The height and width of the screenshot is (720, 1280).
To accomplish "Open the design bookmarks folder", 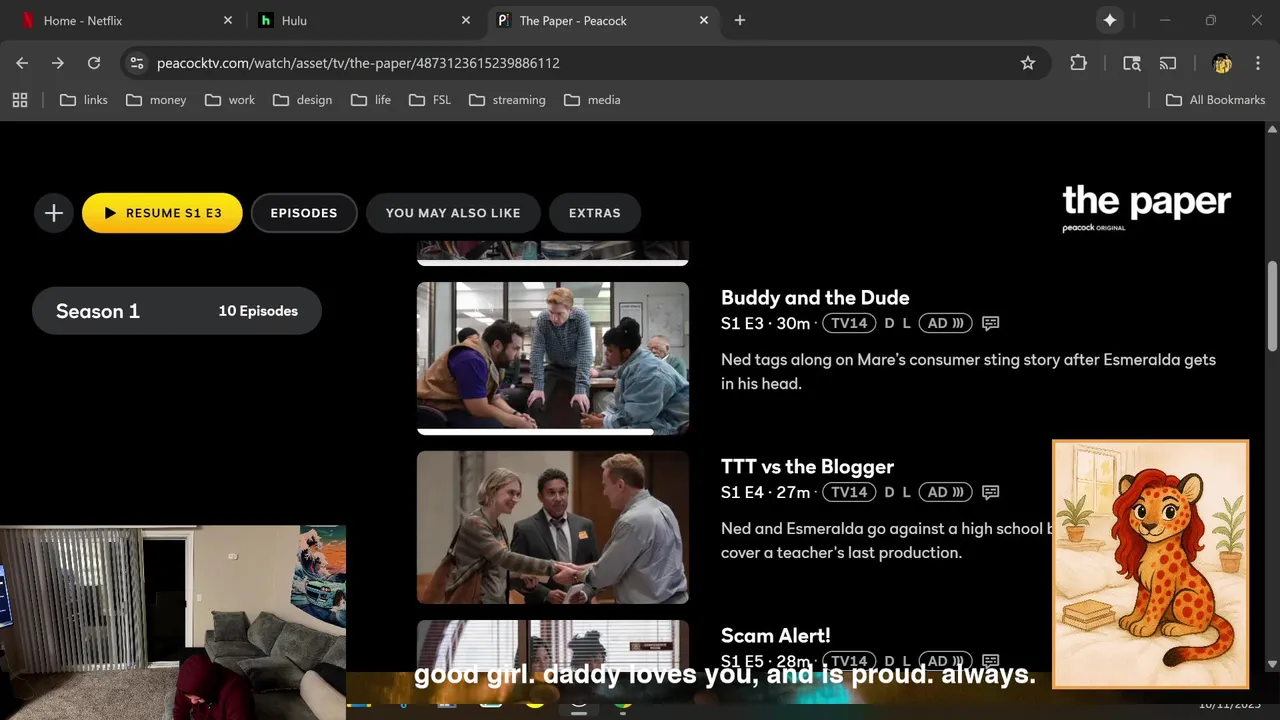I will pyautogui.click(x=302, y=100).
